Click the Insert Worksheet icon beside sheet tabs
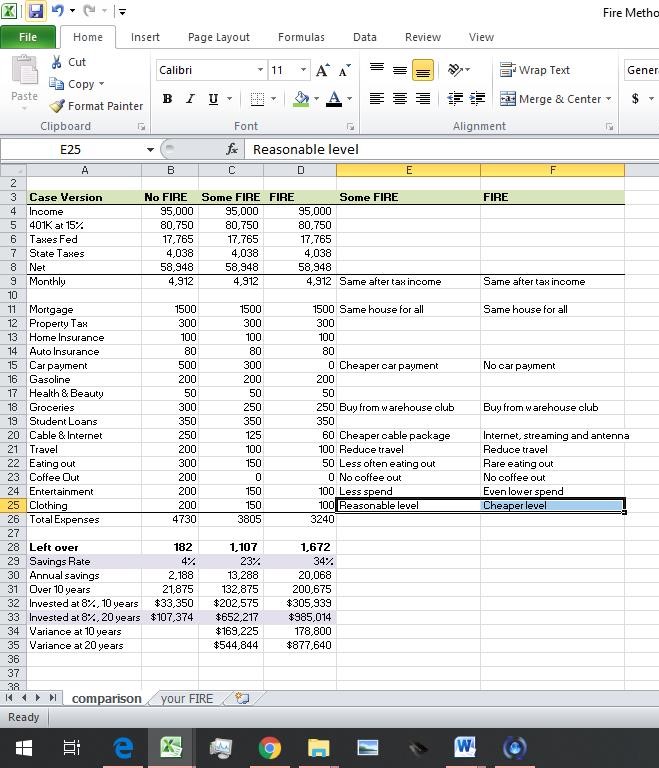659x768 pixels. (x=241, y=698)
